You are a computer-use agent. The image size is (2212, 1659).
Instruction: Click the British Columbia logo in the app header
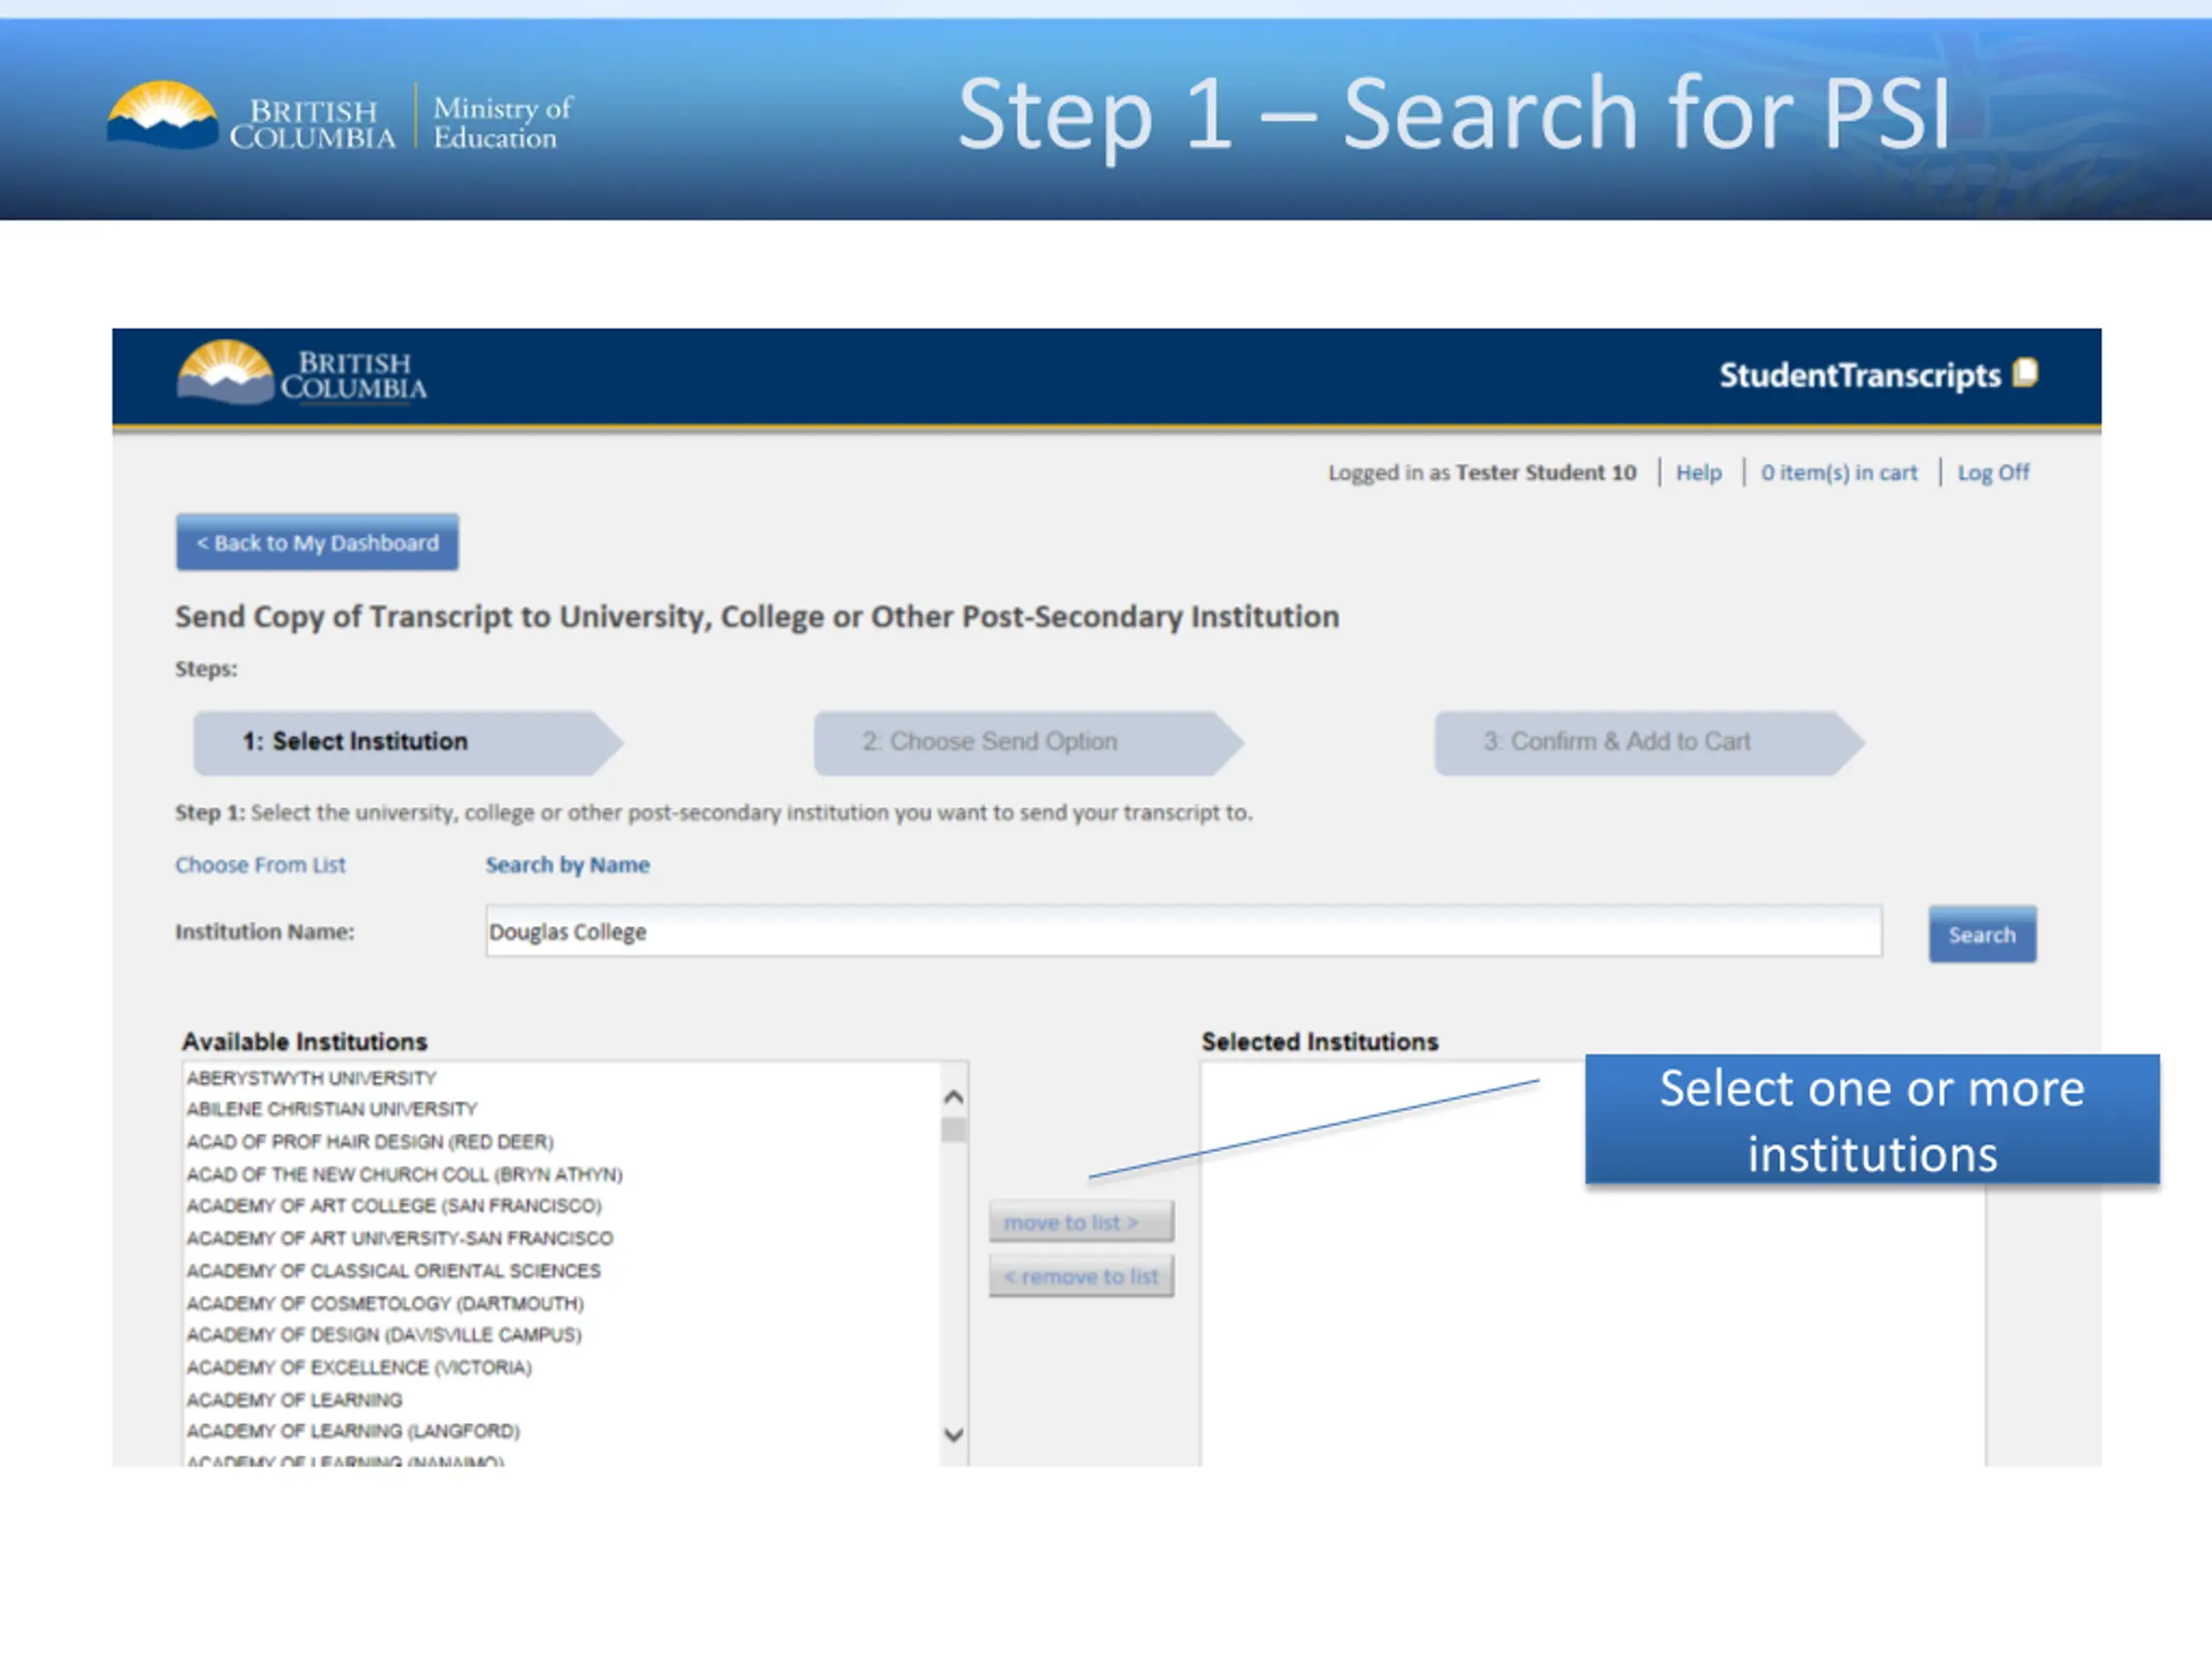tap(301, 373)
